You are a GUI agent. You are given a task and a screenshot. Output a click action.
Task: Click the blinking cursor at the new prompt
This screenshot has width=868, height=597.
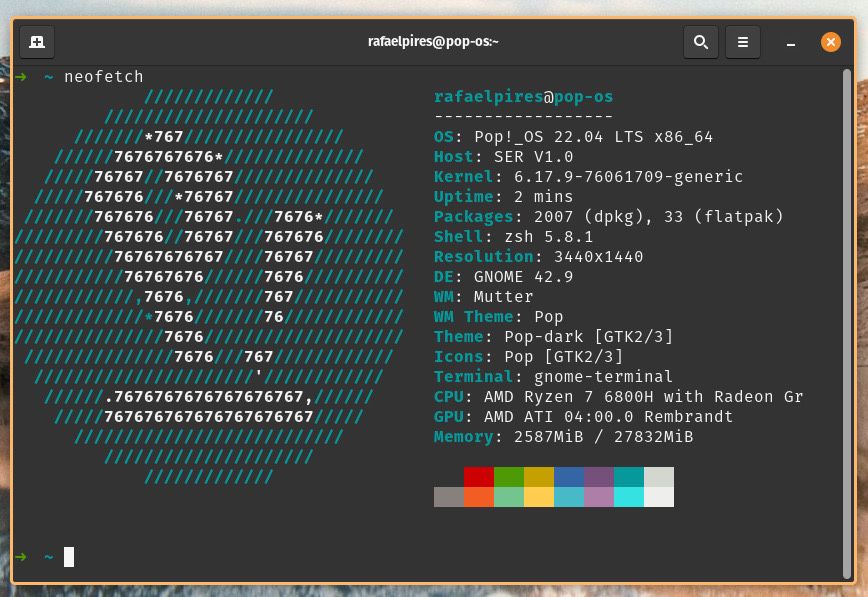point(69,557)
